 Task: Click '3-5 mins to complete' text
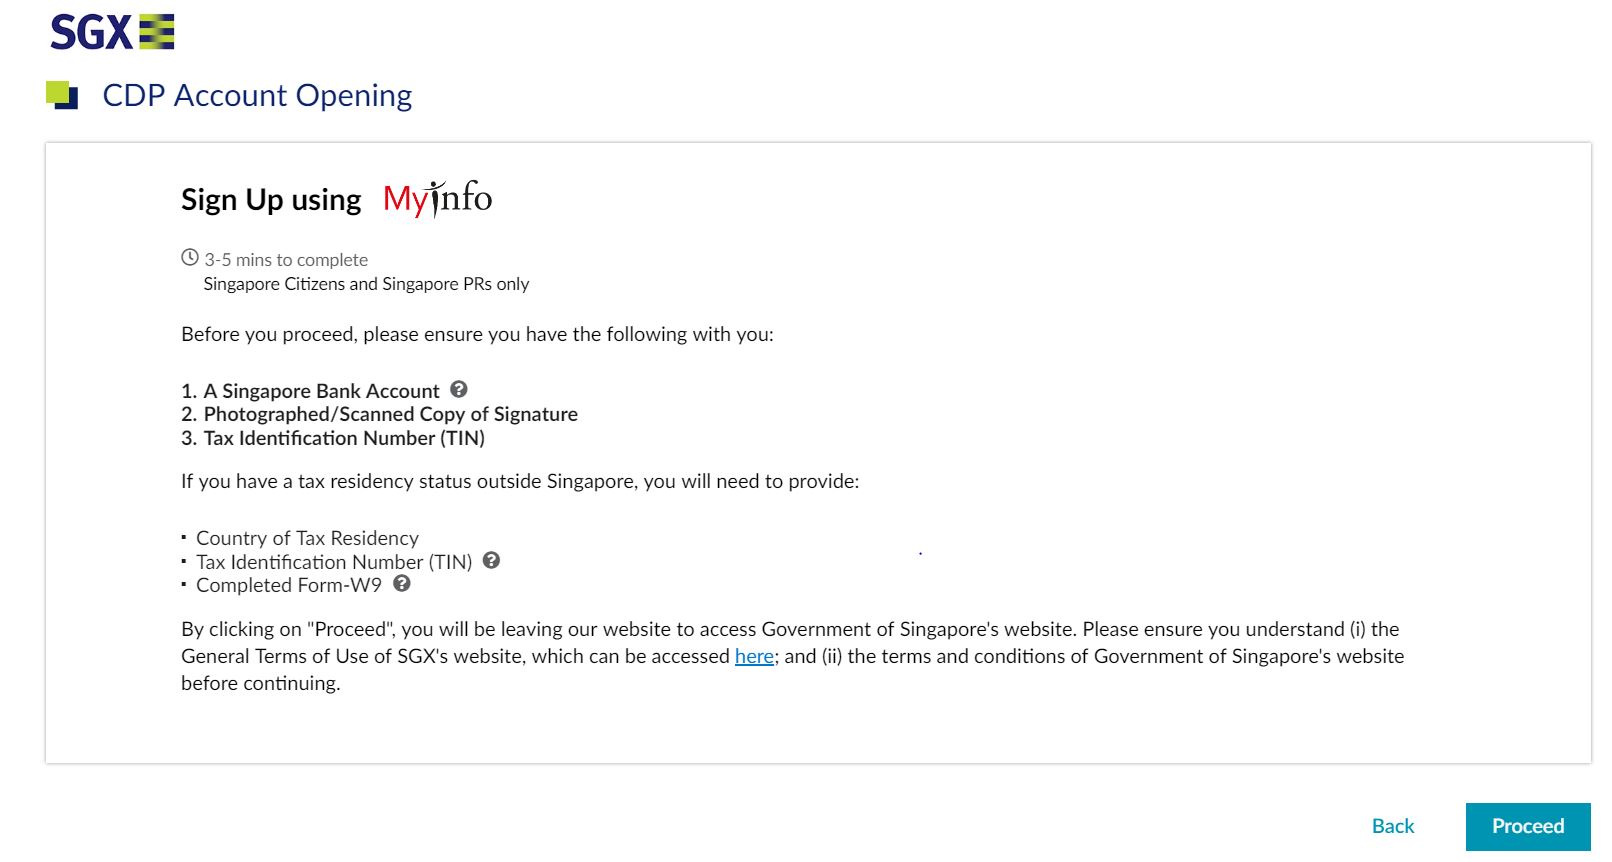click(286, 260)
